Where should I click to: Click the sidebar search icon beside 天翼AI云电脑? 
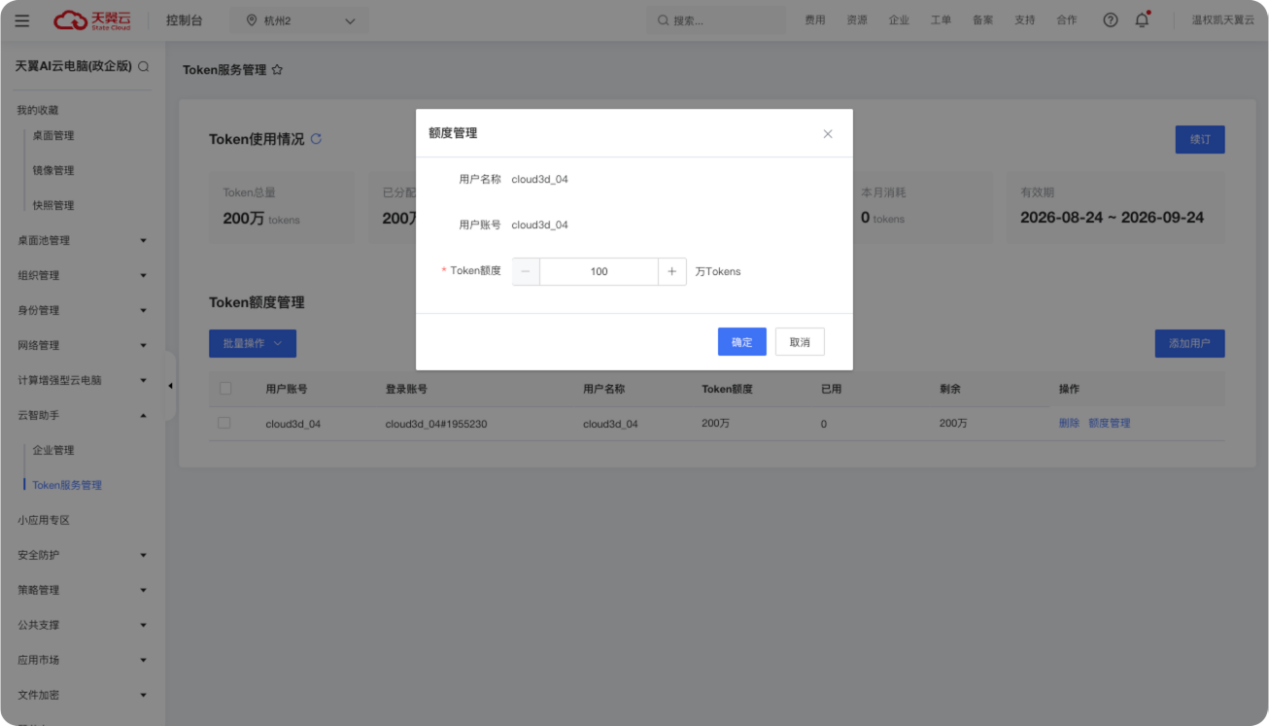144,67
